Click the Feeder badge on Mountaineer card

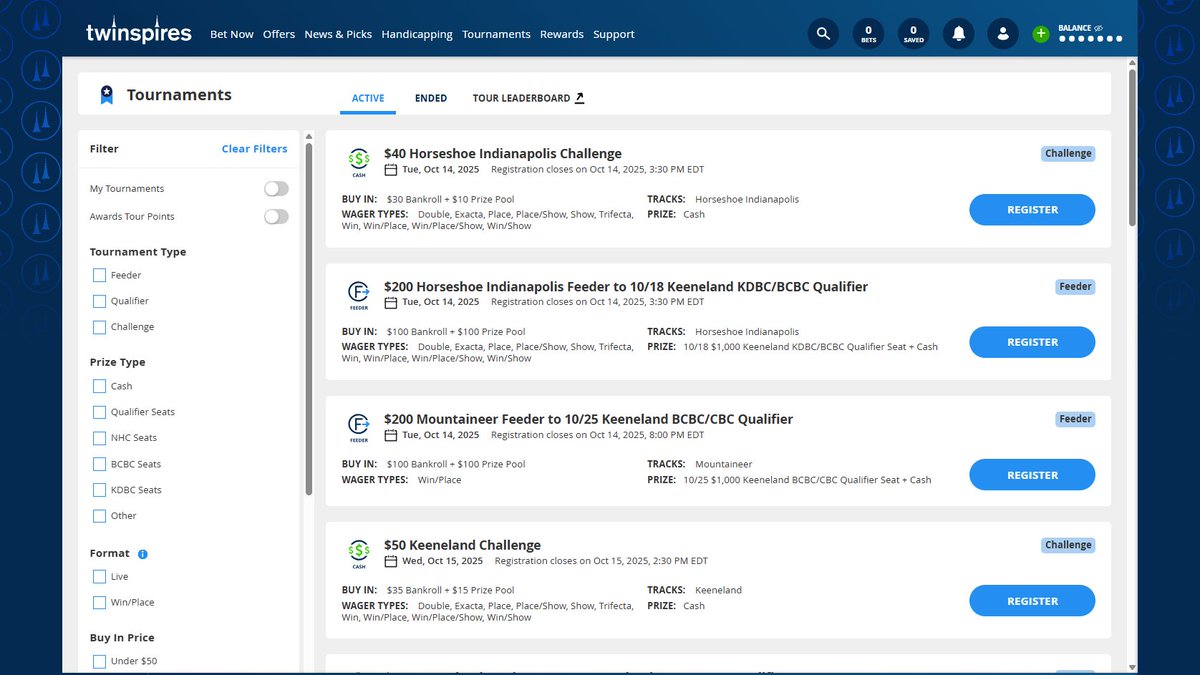(1075, 419)
